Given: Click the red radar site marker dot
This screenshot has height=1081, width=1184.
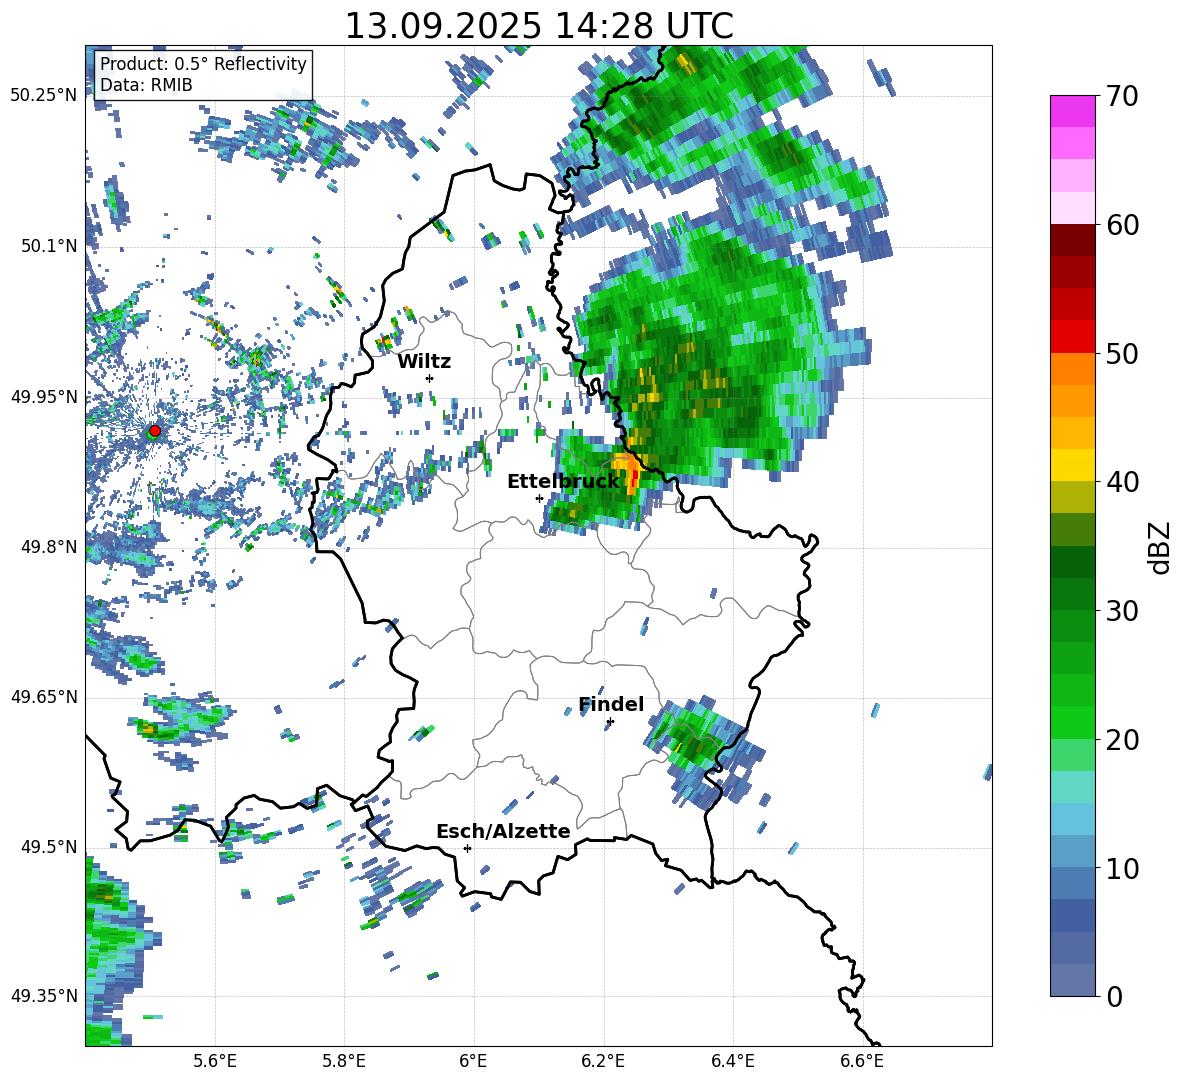Looking at the screenshot, I should (x=155, y=431).
